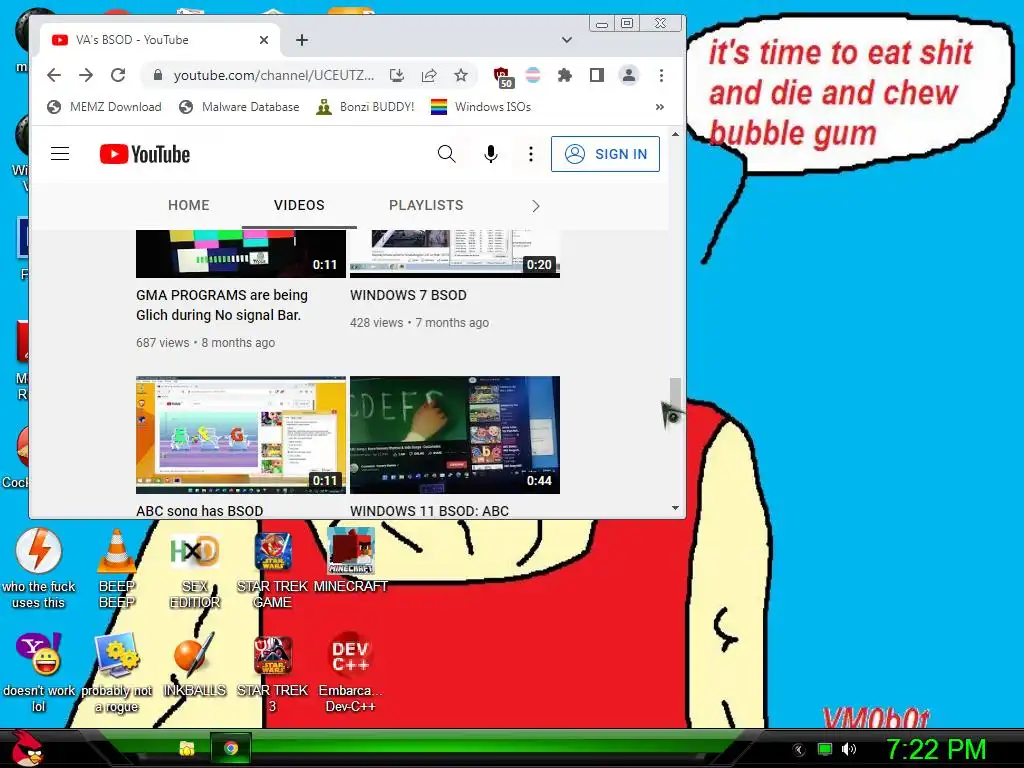This screenshot has height=768, width=1024.
Task: Switch to the VIDEOS channel tab
Action: 299,205
